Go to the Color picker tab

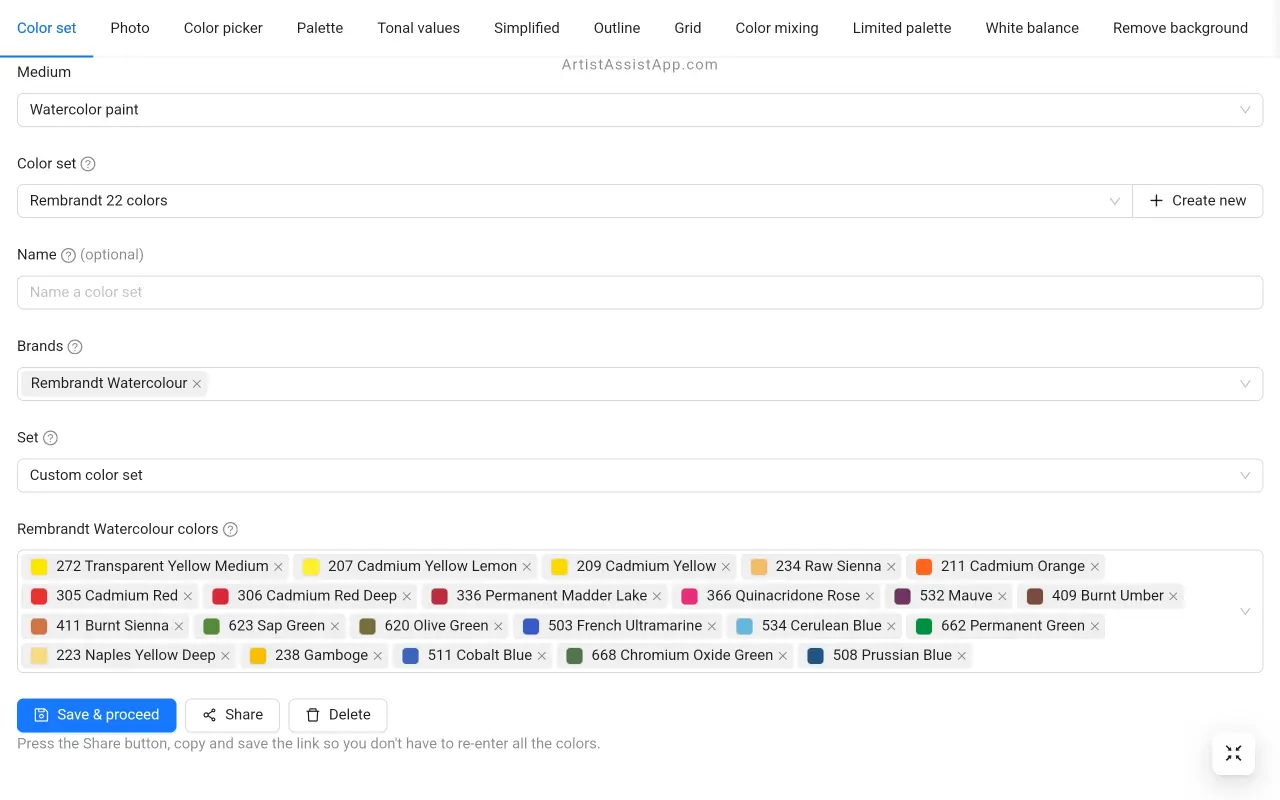(223, 28)
